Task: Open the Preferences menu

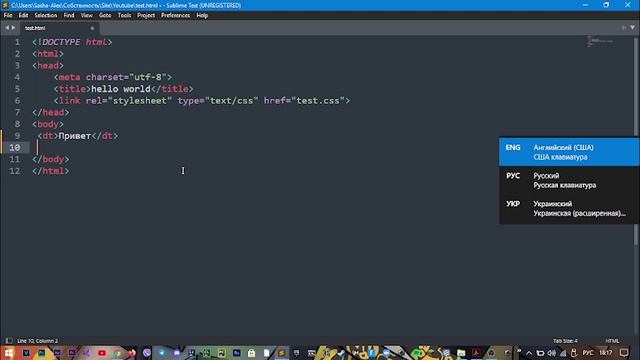Action: coord(176,16)
